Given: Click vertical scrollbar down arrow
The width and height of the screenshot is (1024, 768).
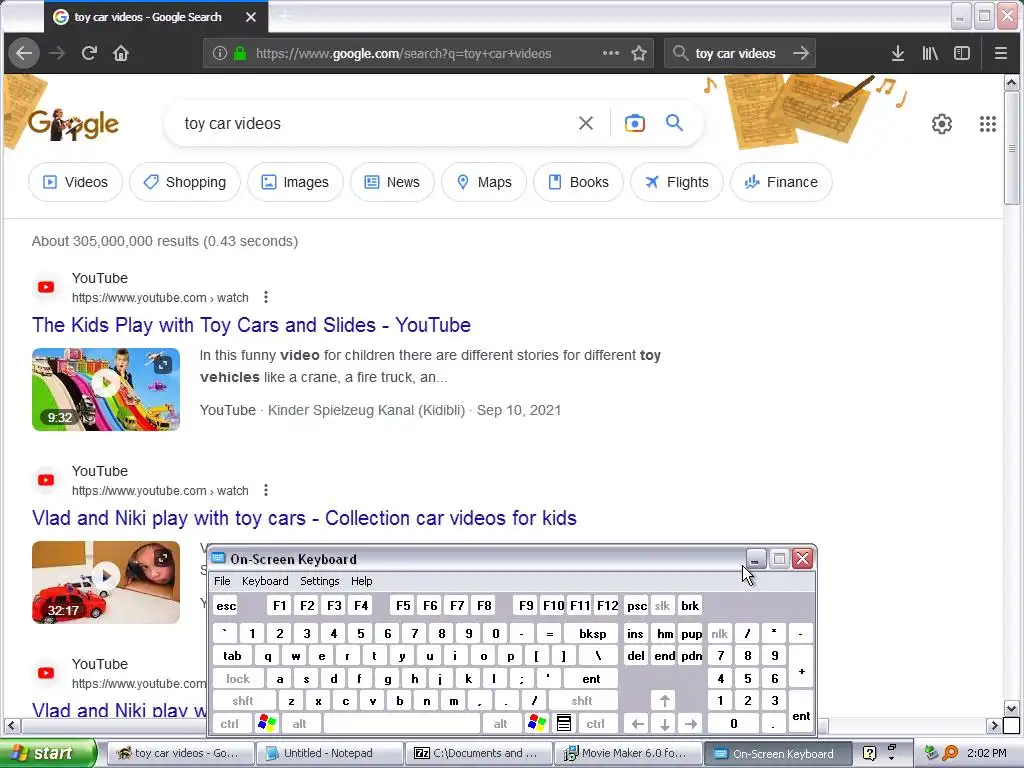Looking at the screenshot, I should (x=1011, y=708).
